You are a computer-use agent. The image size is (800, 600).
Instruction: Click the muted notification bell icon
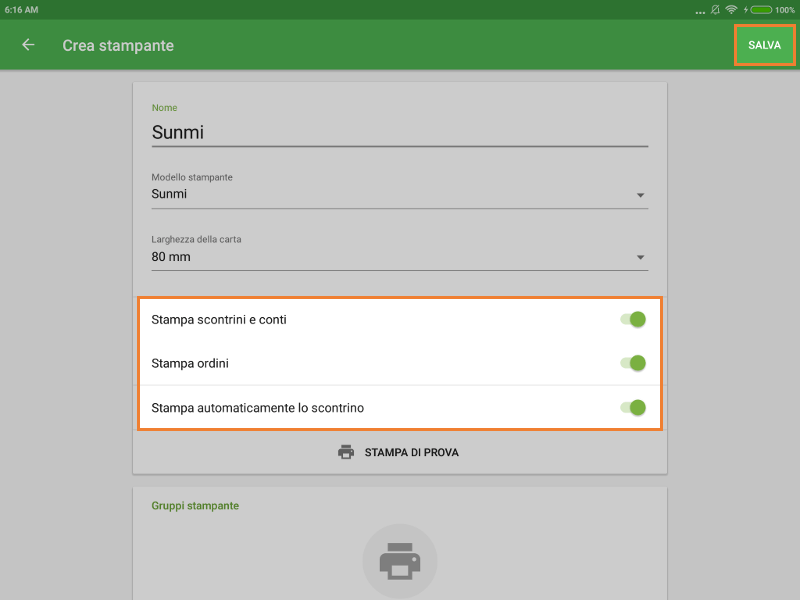point(715,9)
